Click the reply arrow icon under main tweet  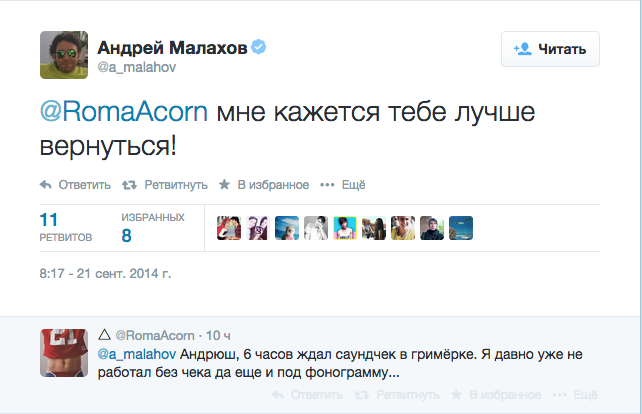[45, 185]
